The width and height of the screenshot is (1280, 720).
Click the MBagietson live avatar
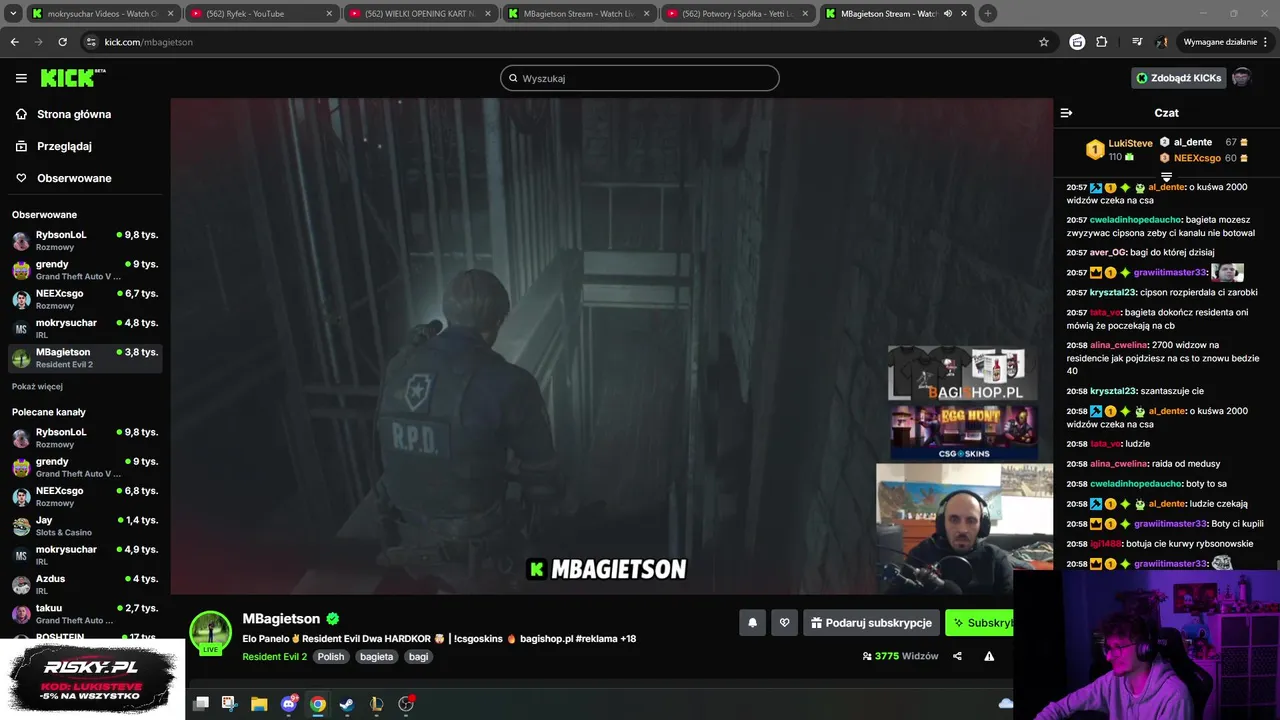click(211, 633)
